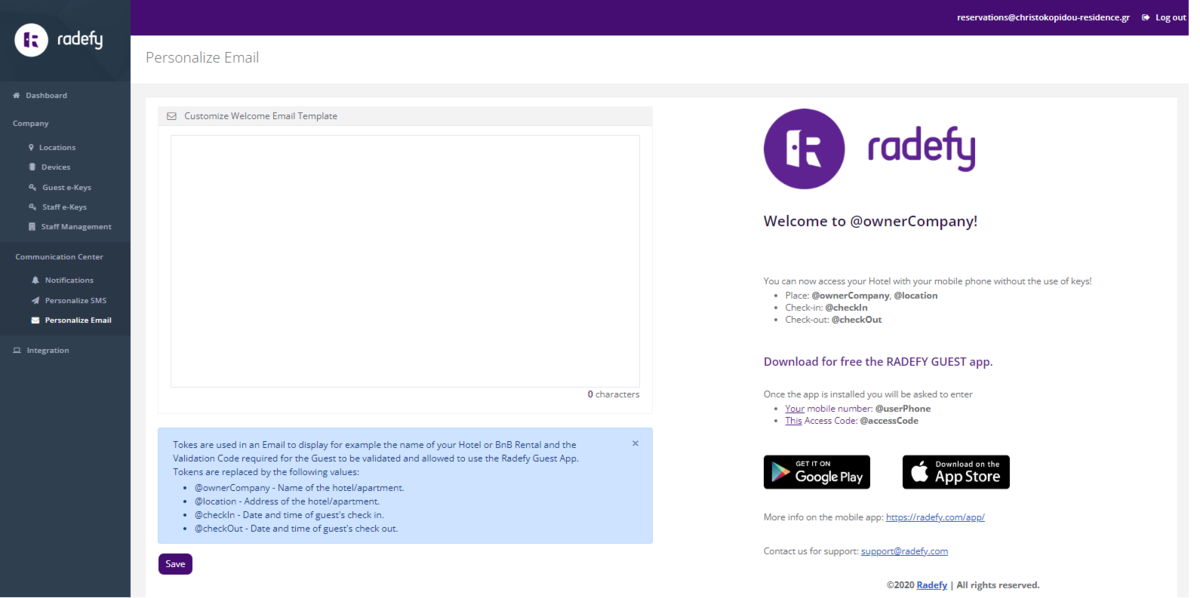1200x598 pixels.
Task: Click the Personalize Email page title
Action: click(202, 58)
